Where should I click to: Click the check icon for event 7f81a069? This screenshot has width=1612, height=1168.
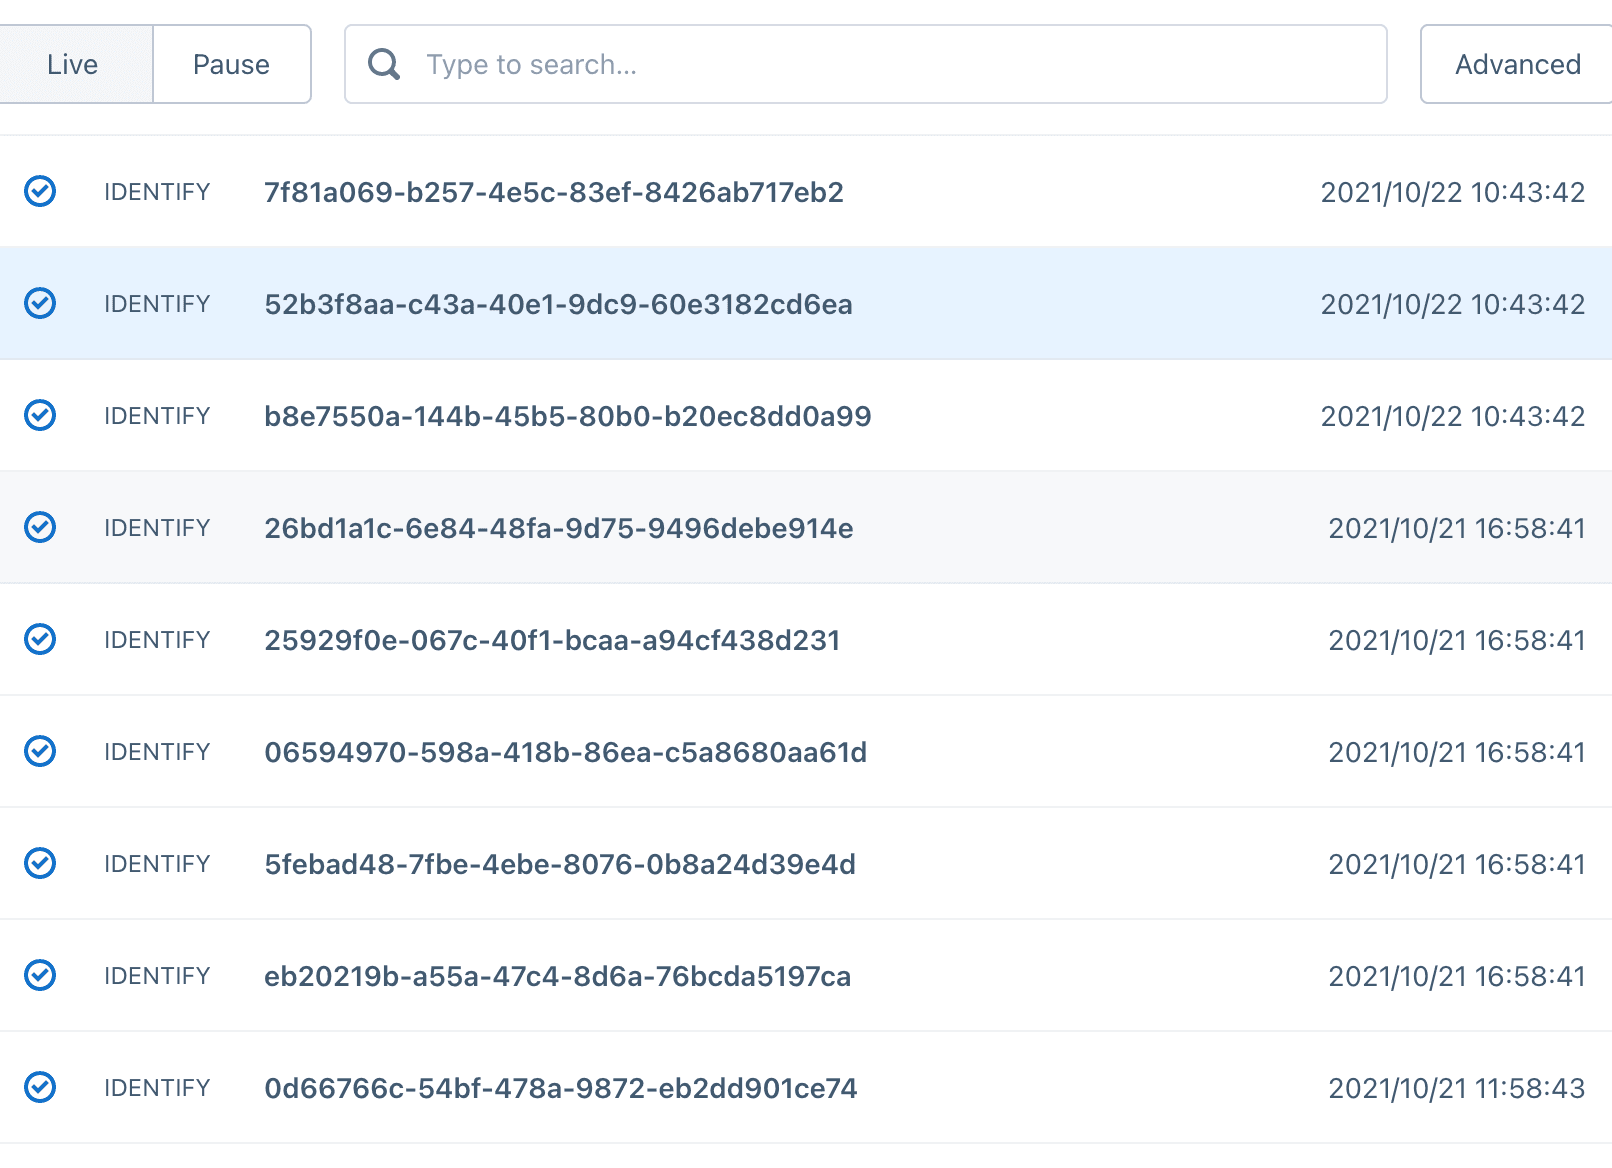40,191
